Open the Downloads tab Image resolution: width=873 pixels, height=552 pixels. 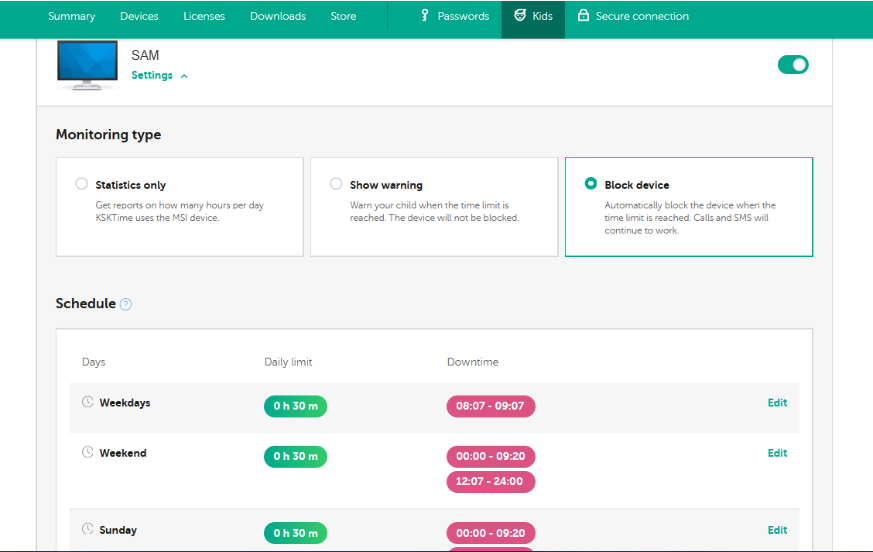[278, 16]
